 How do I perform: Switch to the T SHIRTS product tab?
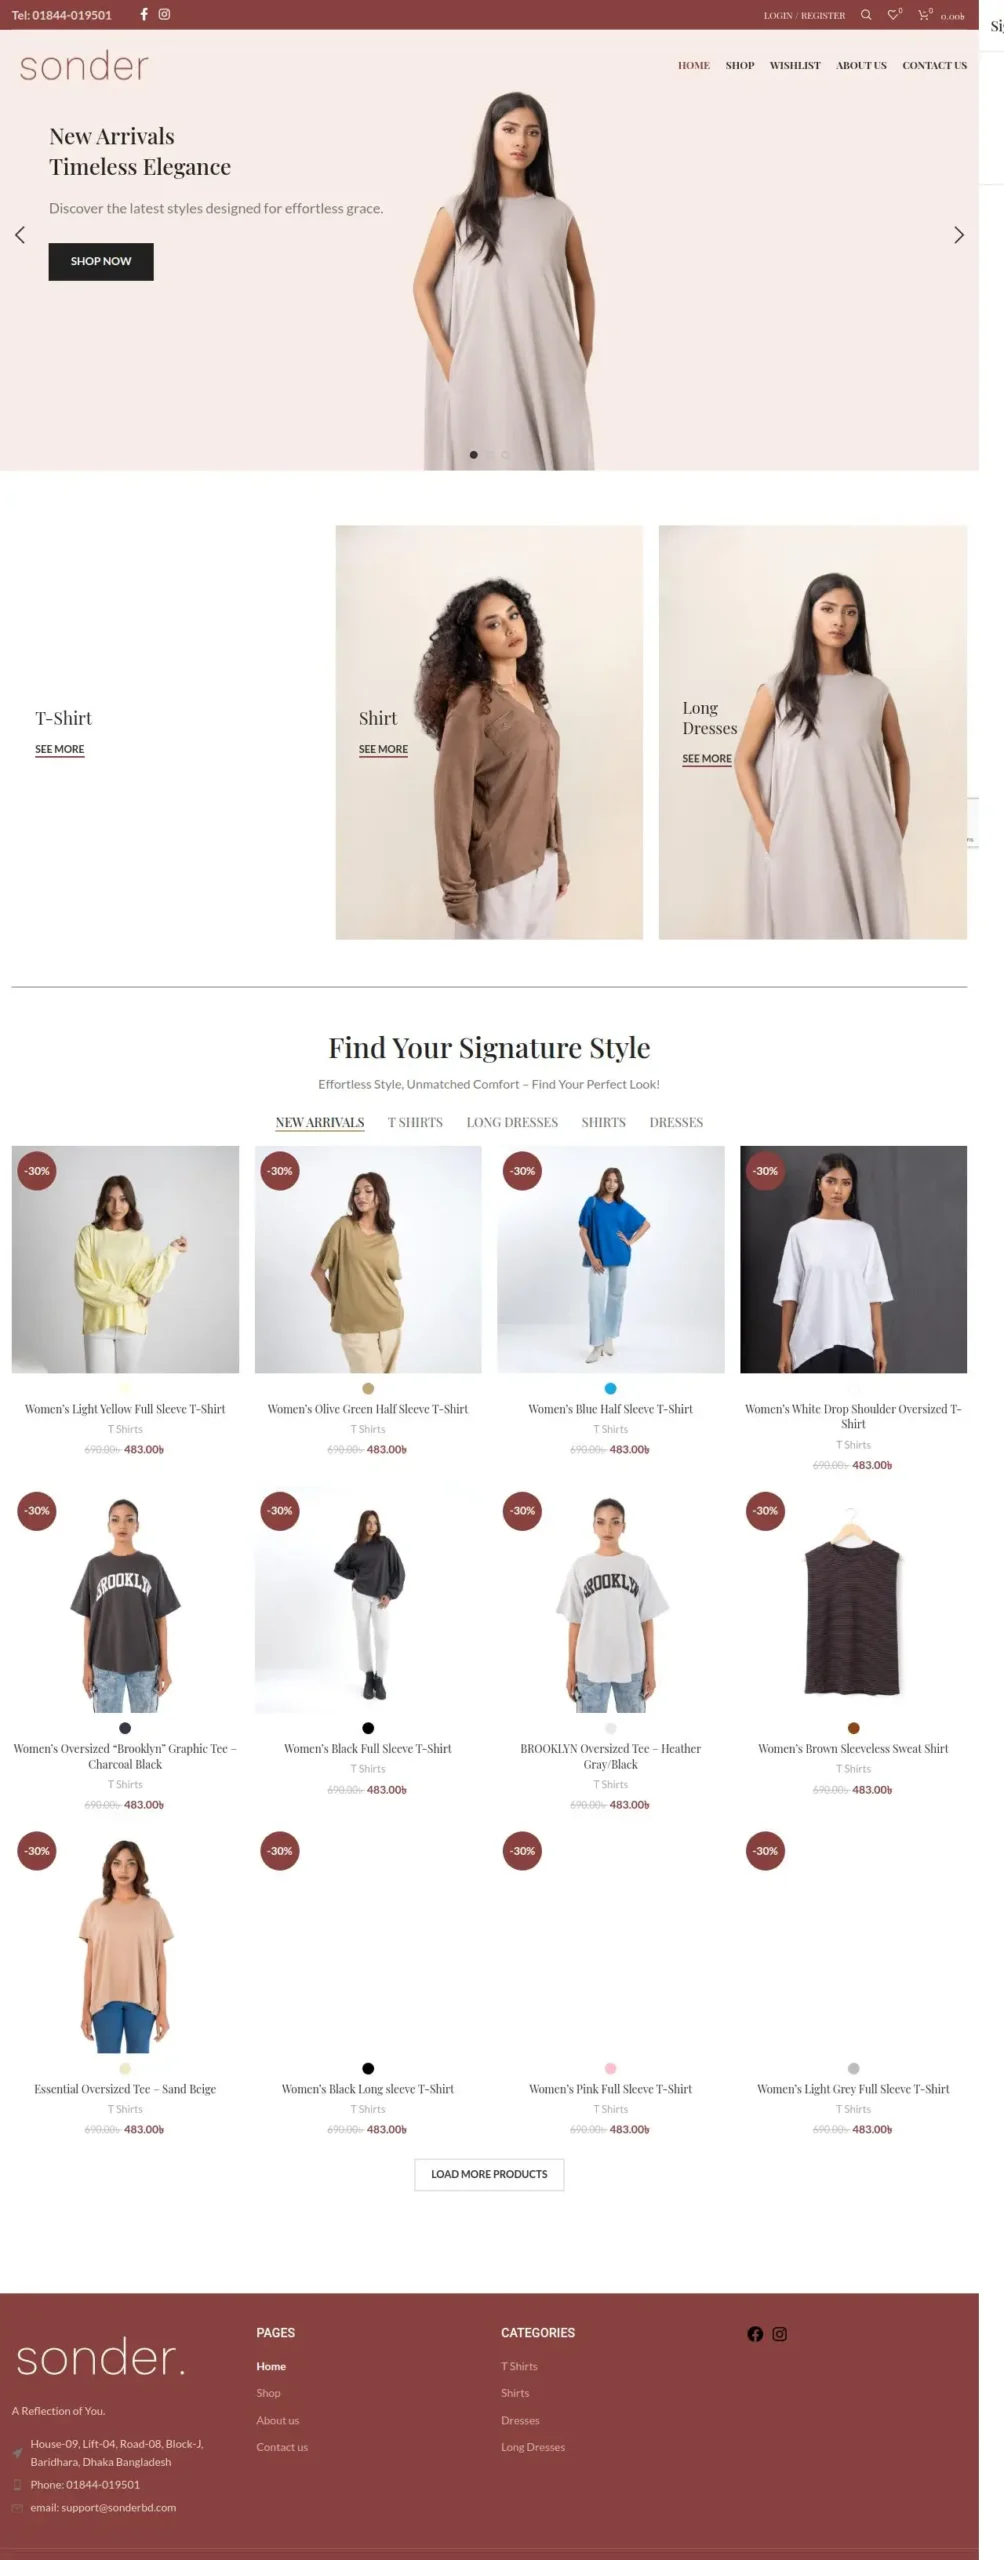(415, 1122)
